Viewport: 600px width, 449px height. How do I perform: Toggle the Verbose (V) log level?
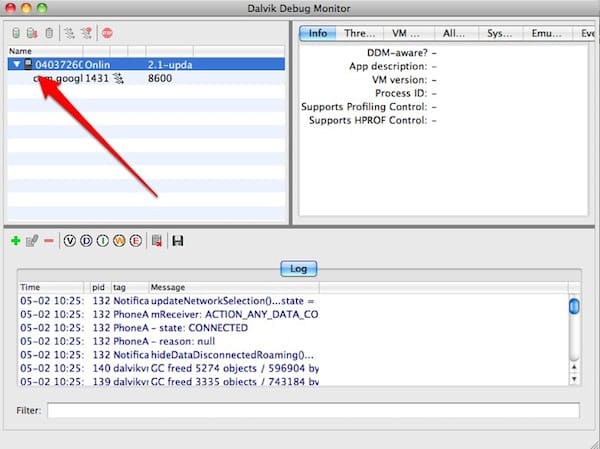coord(69,241)
